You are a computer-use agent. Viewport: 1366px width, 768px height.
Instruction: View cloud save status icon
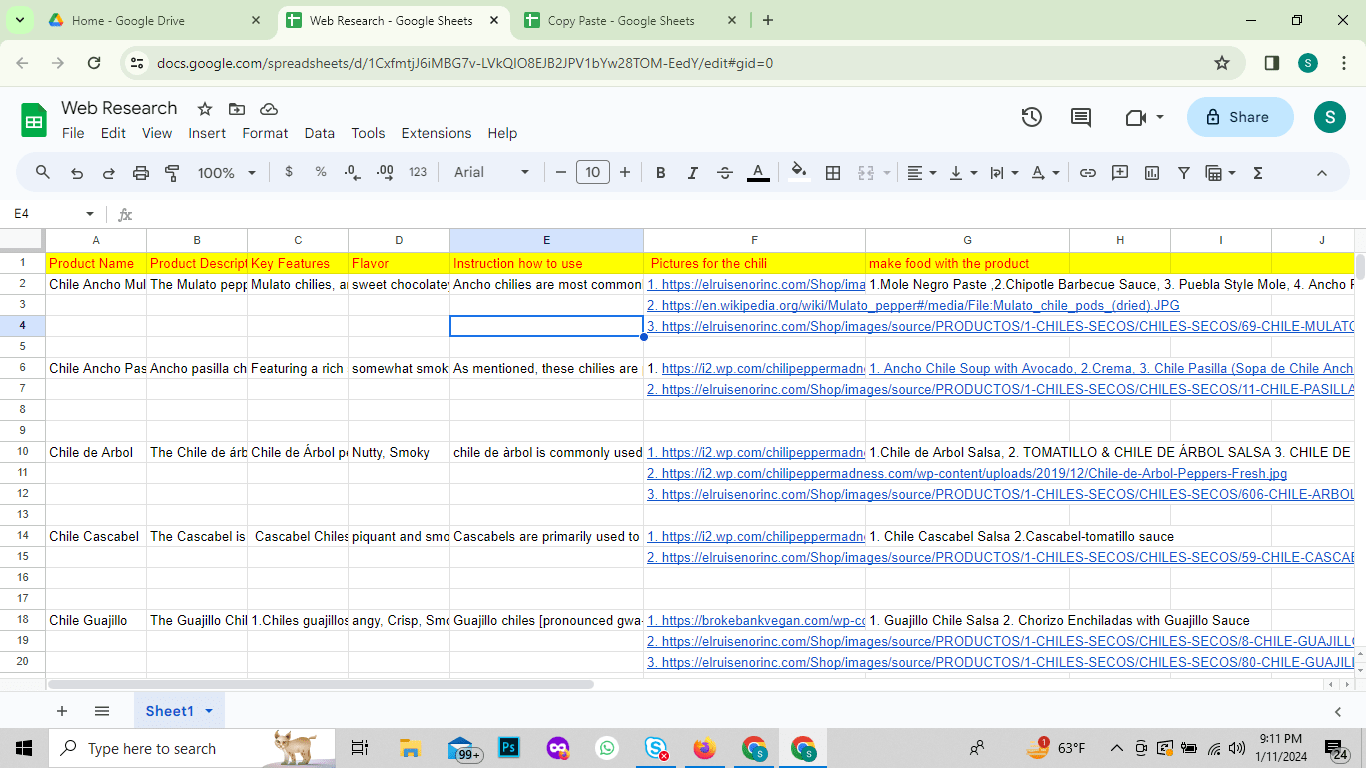tap(269, 109)
